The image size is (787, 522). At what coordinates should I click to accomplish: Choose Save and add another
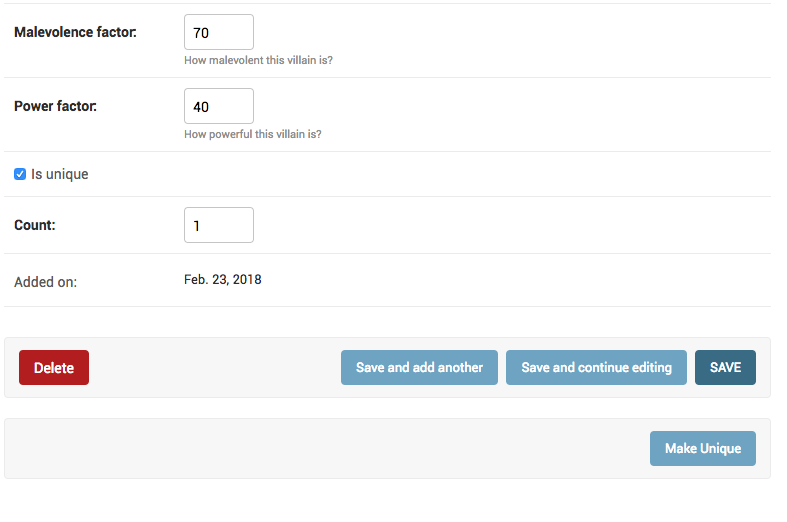click(x=419, y=367)
